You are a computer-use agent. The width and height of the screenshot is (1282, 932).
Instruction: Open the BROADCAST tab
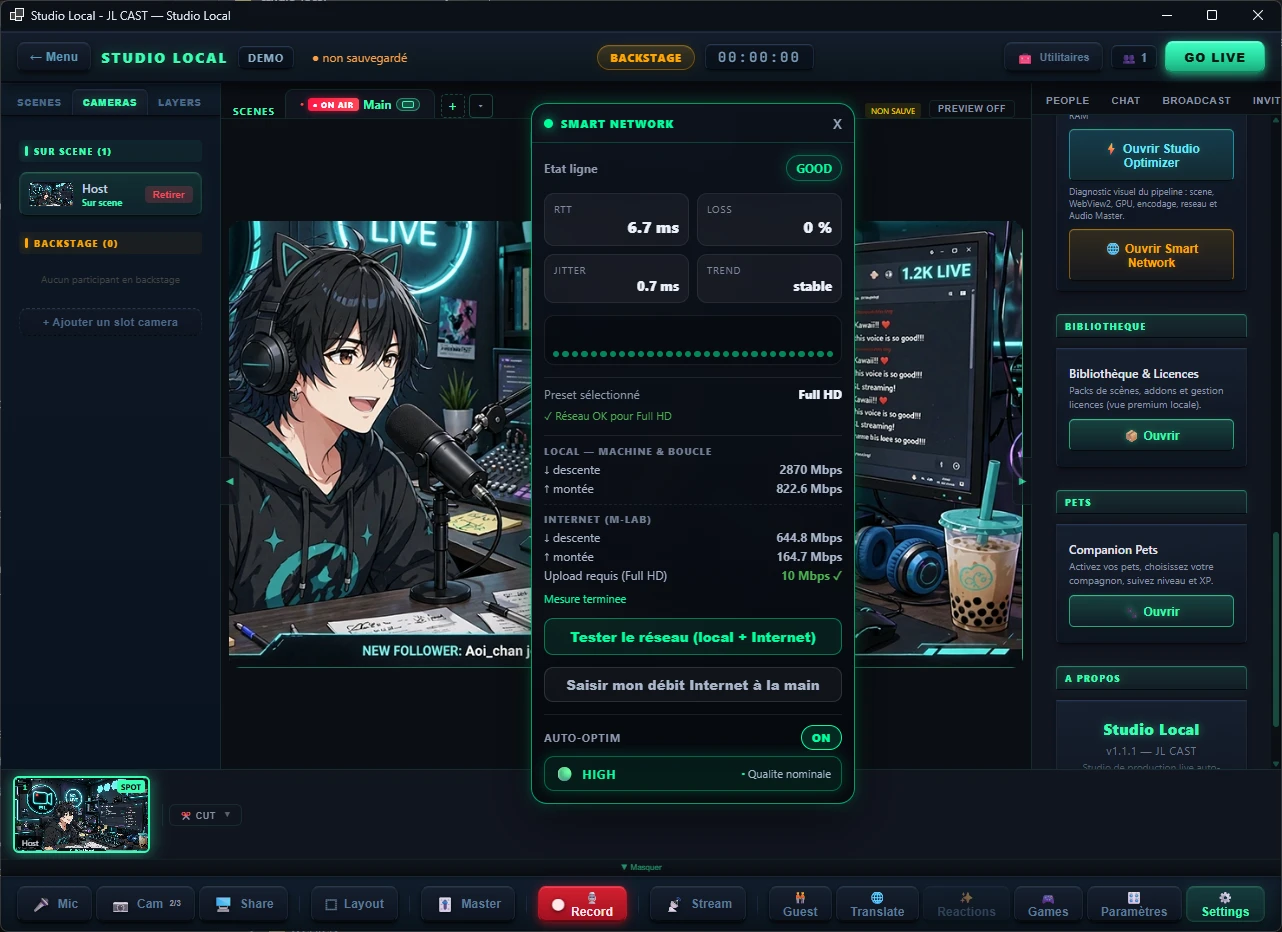point(1196,100)
